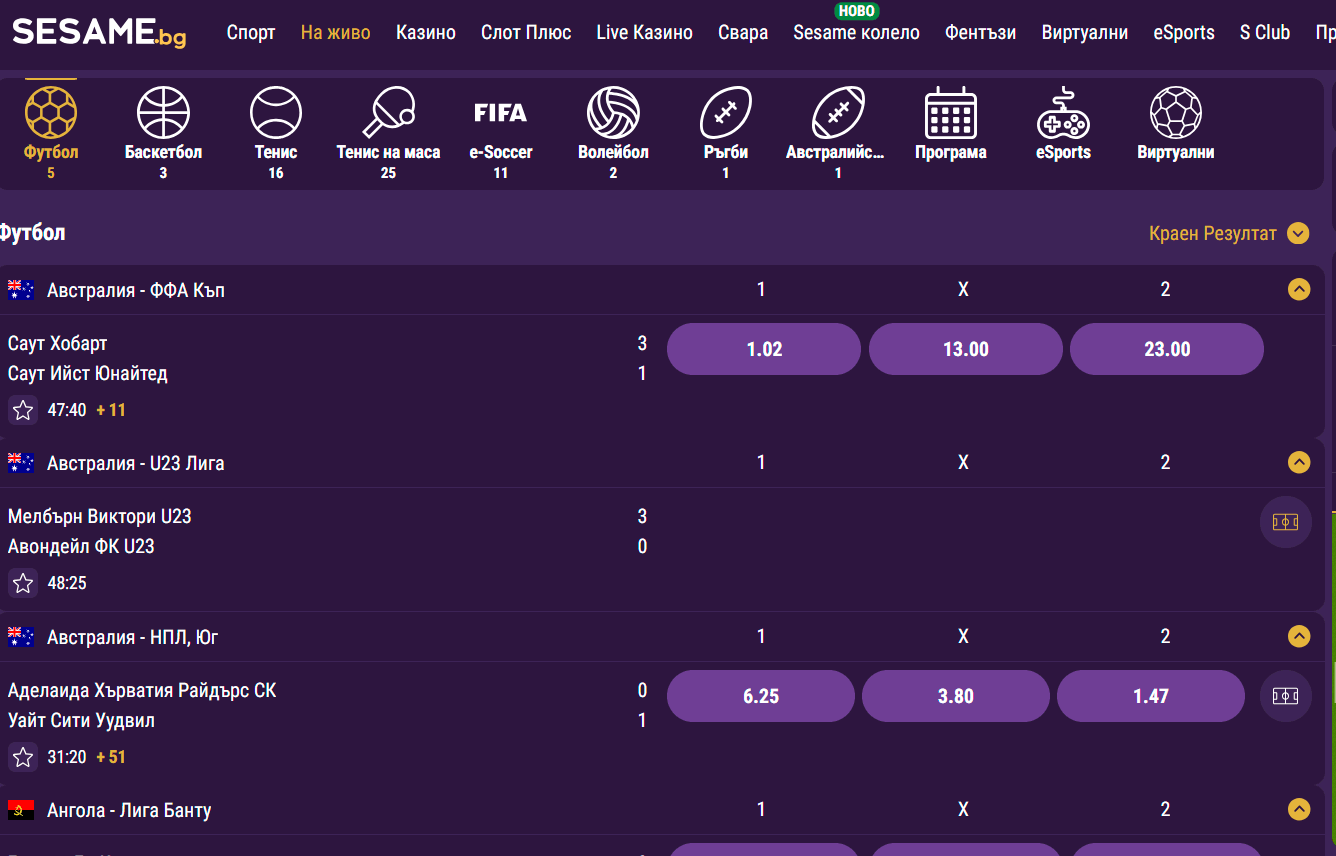Open the Спорт menu item
1336x856 pixels.
[x=251, y=32]
